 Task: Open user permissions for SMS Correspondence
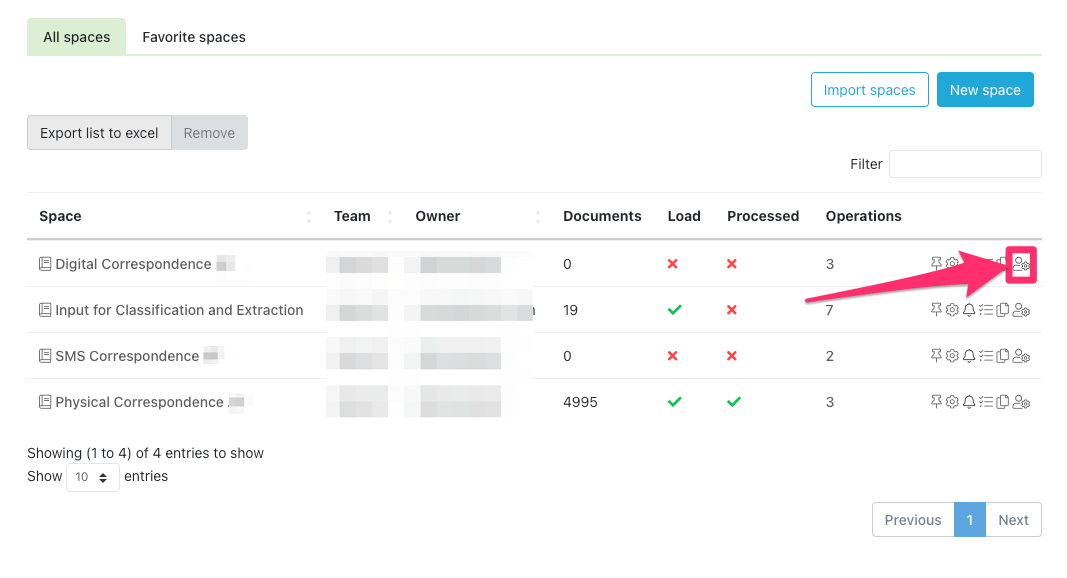pos(1021,356)
